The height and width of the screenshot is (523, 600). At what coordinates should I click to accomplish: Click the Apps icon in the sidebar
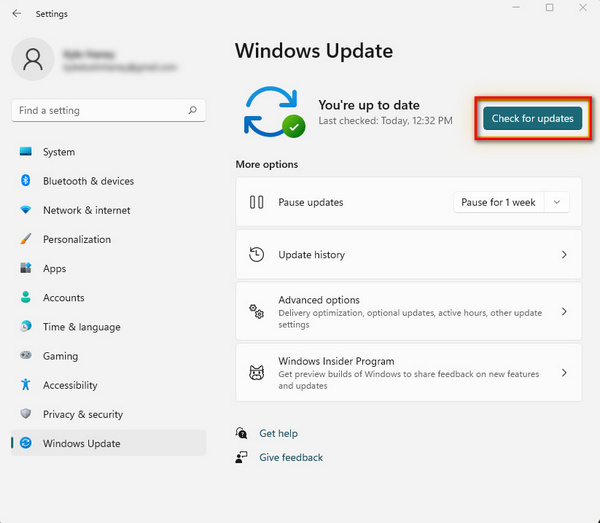(x=26, y=268)
